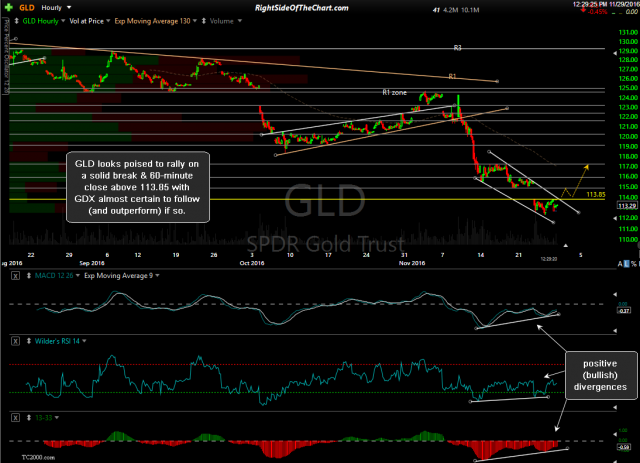This screenshot has width=640, height=463.
Task: Click the left arrow beside the 112.00 price
Action: click(615, 218)
